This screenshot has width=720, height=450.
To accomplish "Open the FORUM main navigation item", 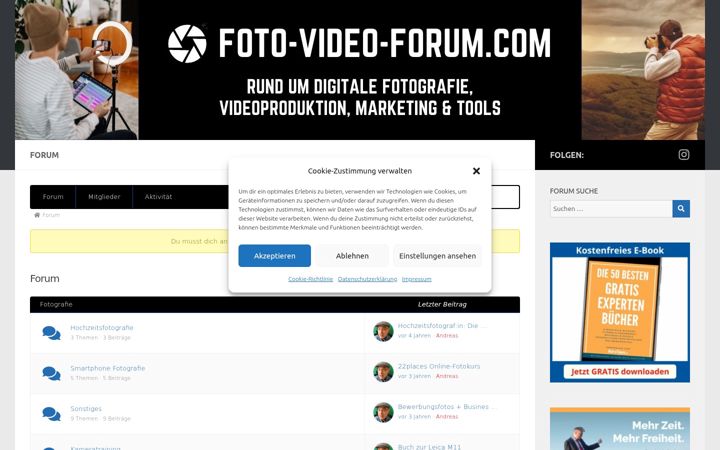I will (x=44, y=155).
